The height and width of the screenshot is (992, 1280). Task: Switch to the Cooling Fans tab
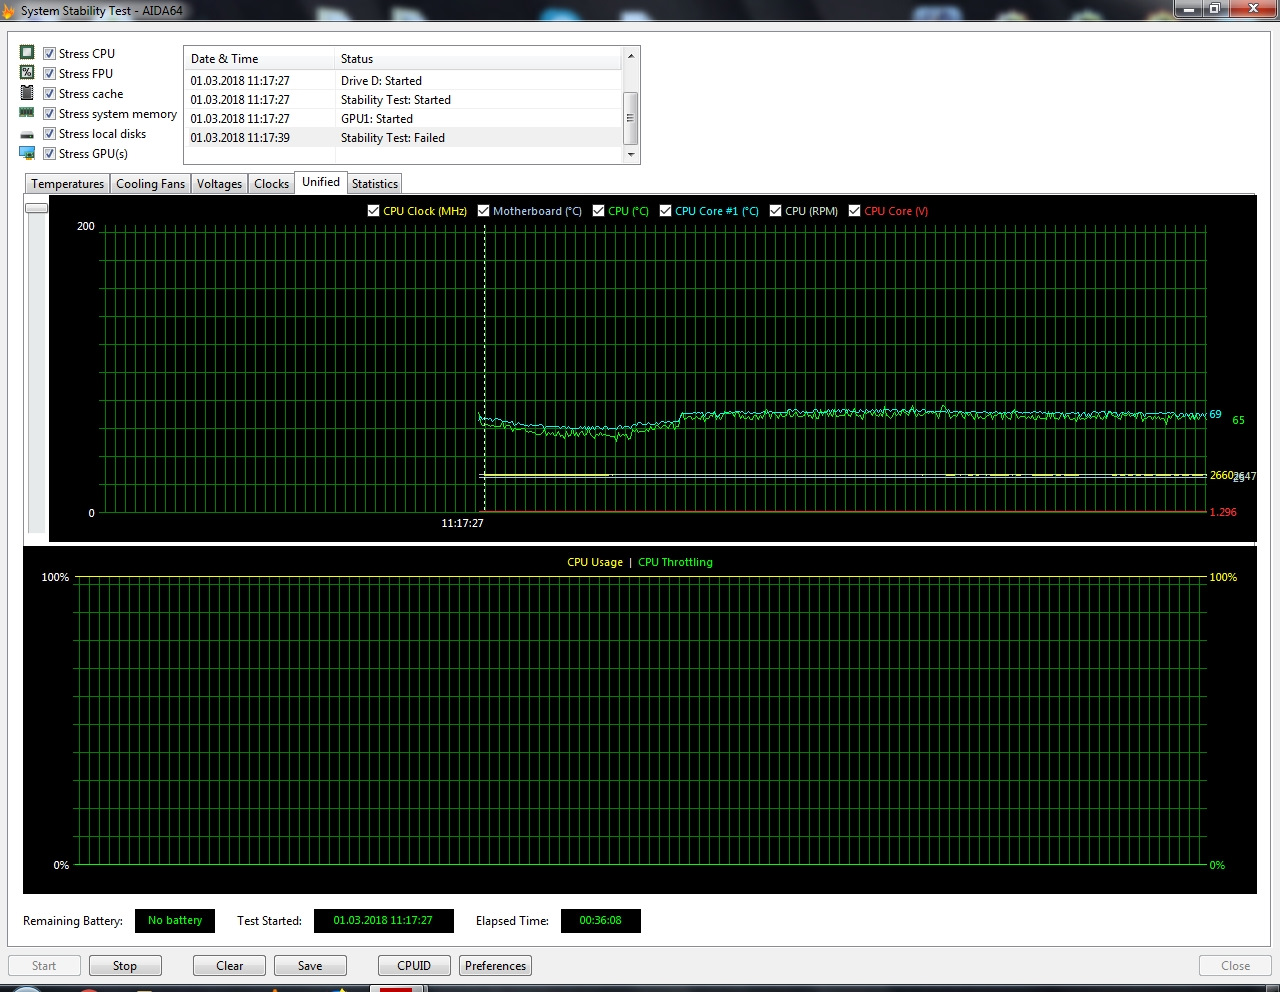[x=150, y=184]
